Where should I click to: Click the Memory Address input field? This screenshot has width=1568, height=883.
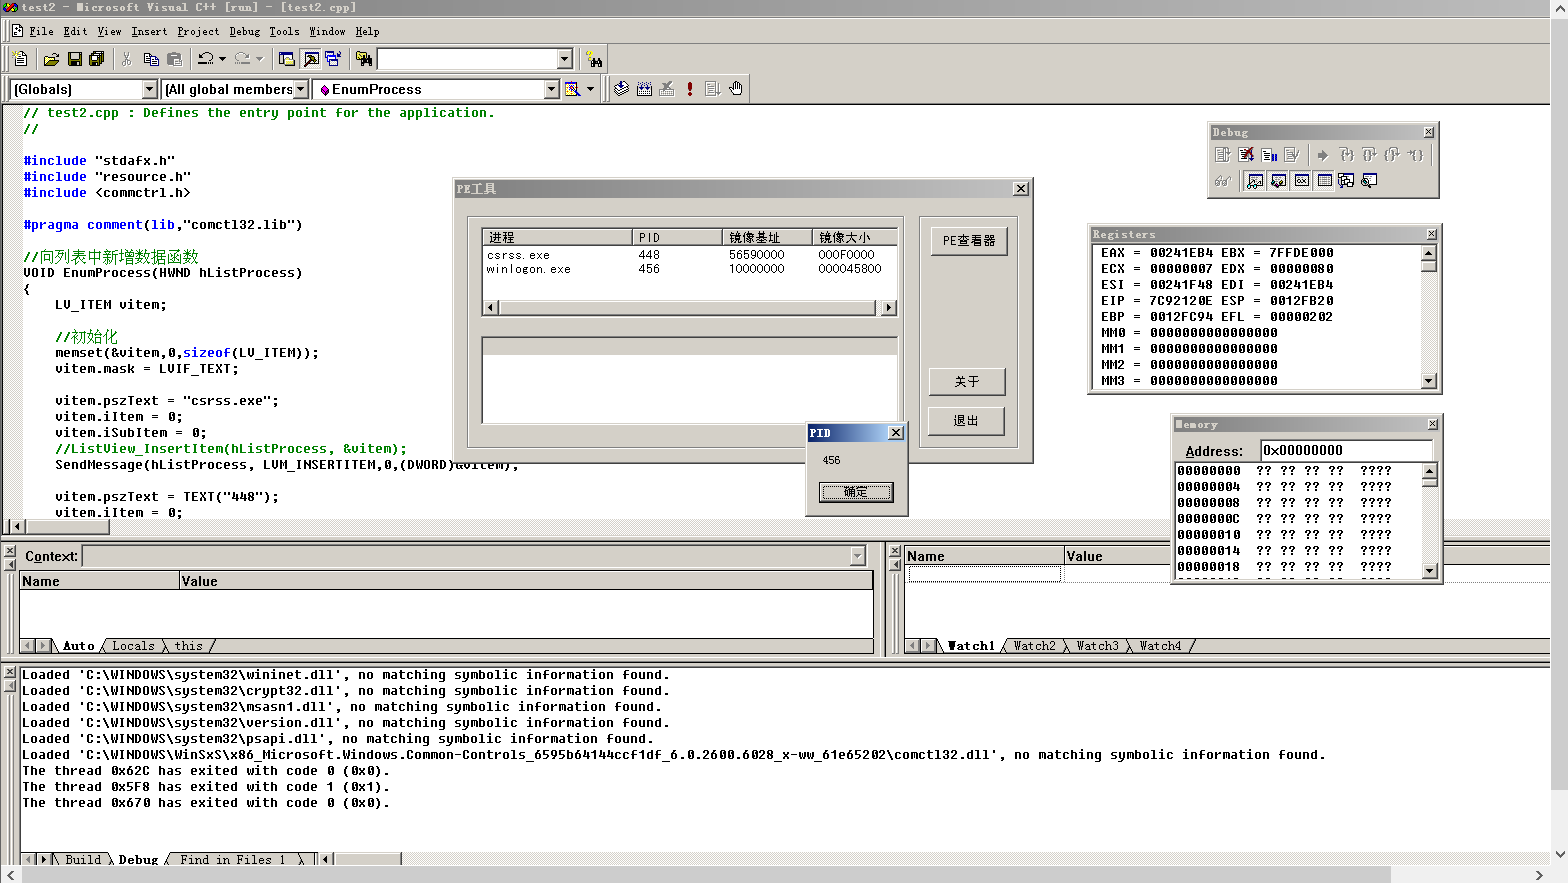1346,450
